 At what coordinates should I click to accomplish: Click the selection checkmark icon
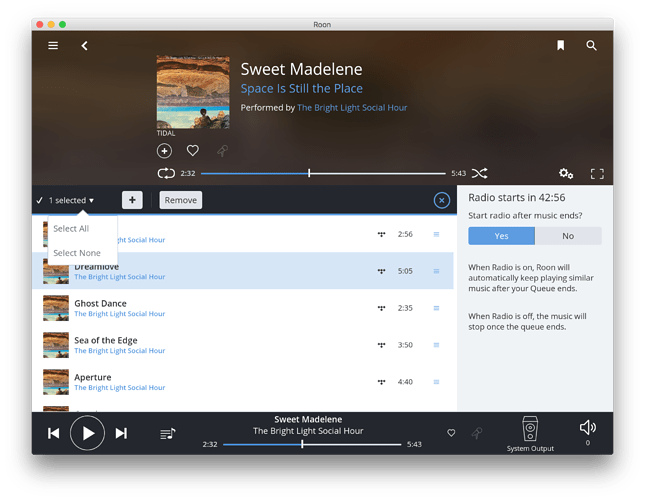click(x=39, y=200)
